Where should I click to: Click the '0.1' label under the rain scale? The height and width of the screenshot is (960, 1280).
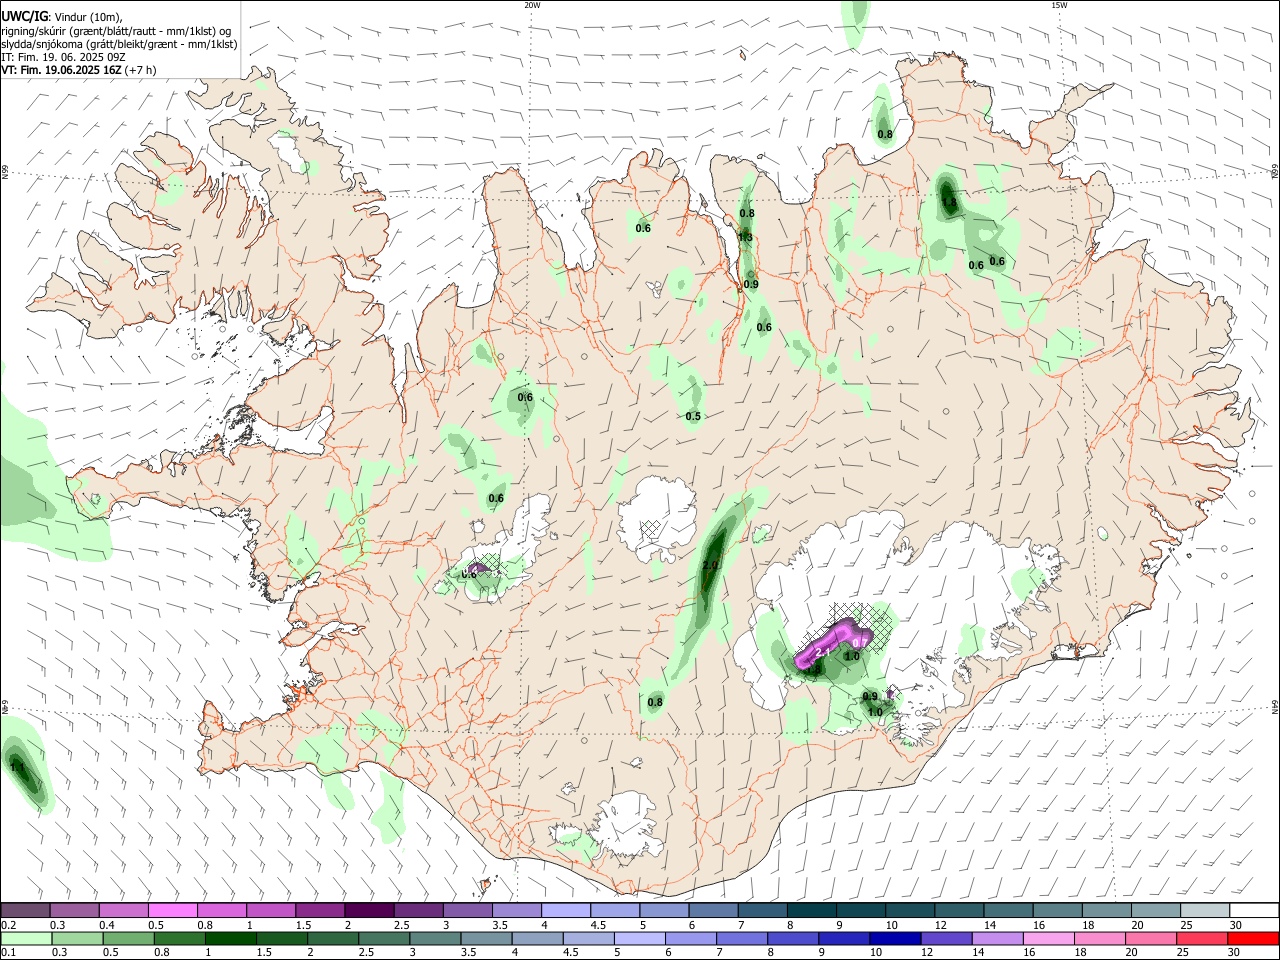(8, 953)
